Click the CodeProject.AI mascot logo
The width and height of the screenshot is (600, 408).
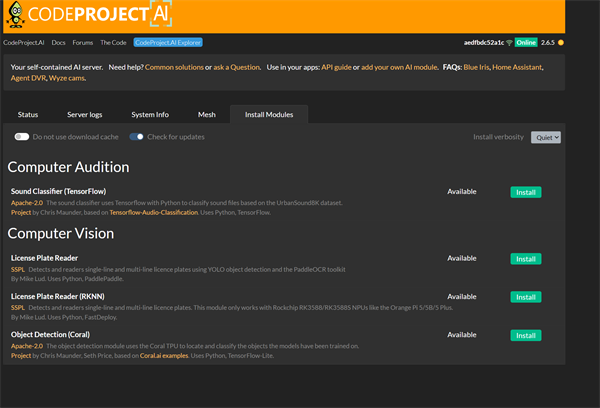[16, 15]
